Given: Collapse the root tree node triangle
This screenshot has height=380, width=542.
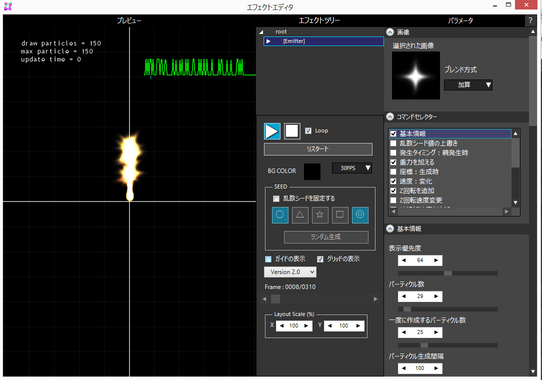Looking at the screenshot, I should point(262,32).
